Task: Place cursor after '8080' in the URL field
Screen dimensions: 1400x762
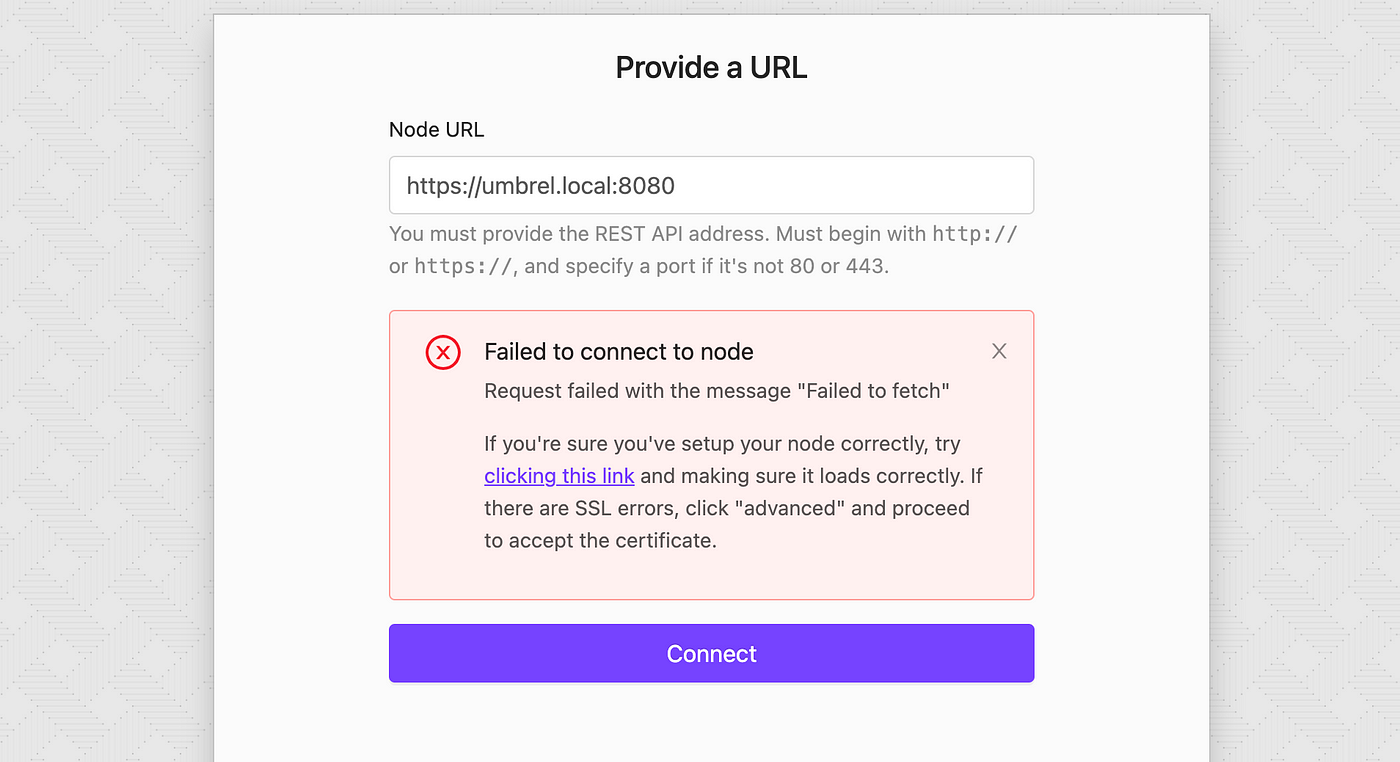Action: tap(677, 185)
